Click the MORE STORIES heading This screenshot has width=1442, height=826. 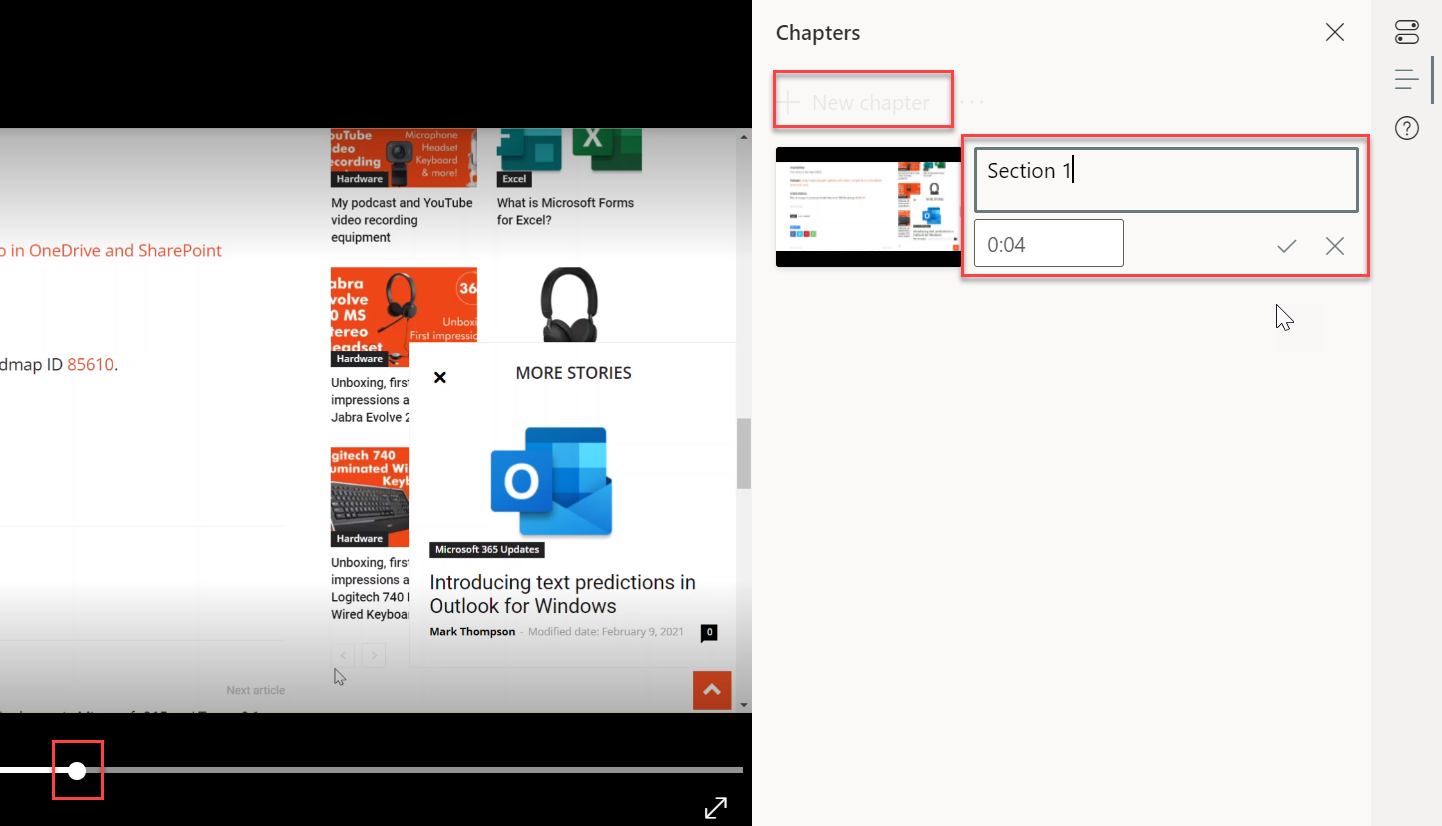tap(573, 373)
